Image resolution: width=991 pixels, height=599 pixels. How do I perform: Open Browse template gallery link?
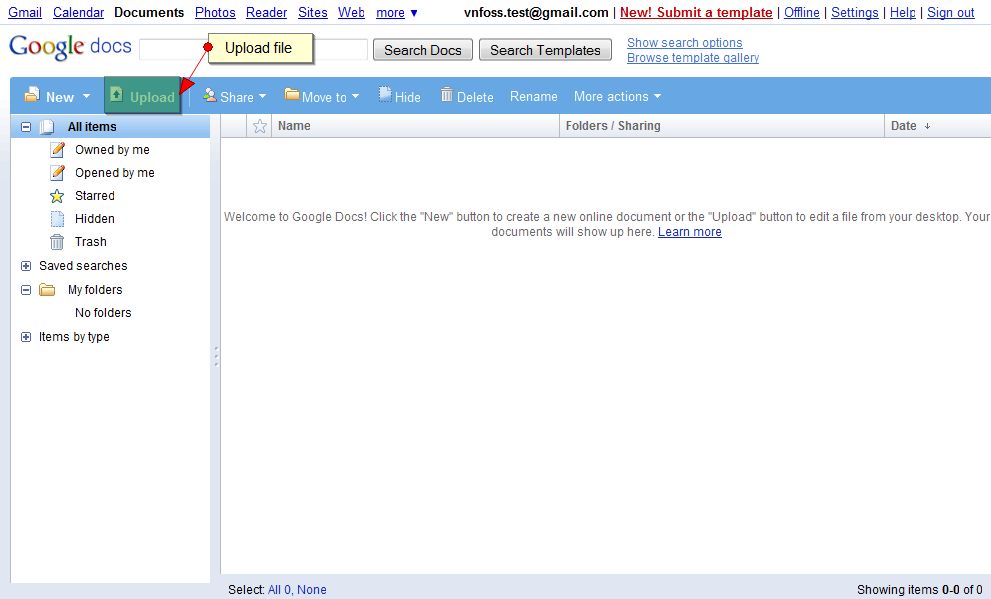coord(693,58)
